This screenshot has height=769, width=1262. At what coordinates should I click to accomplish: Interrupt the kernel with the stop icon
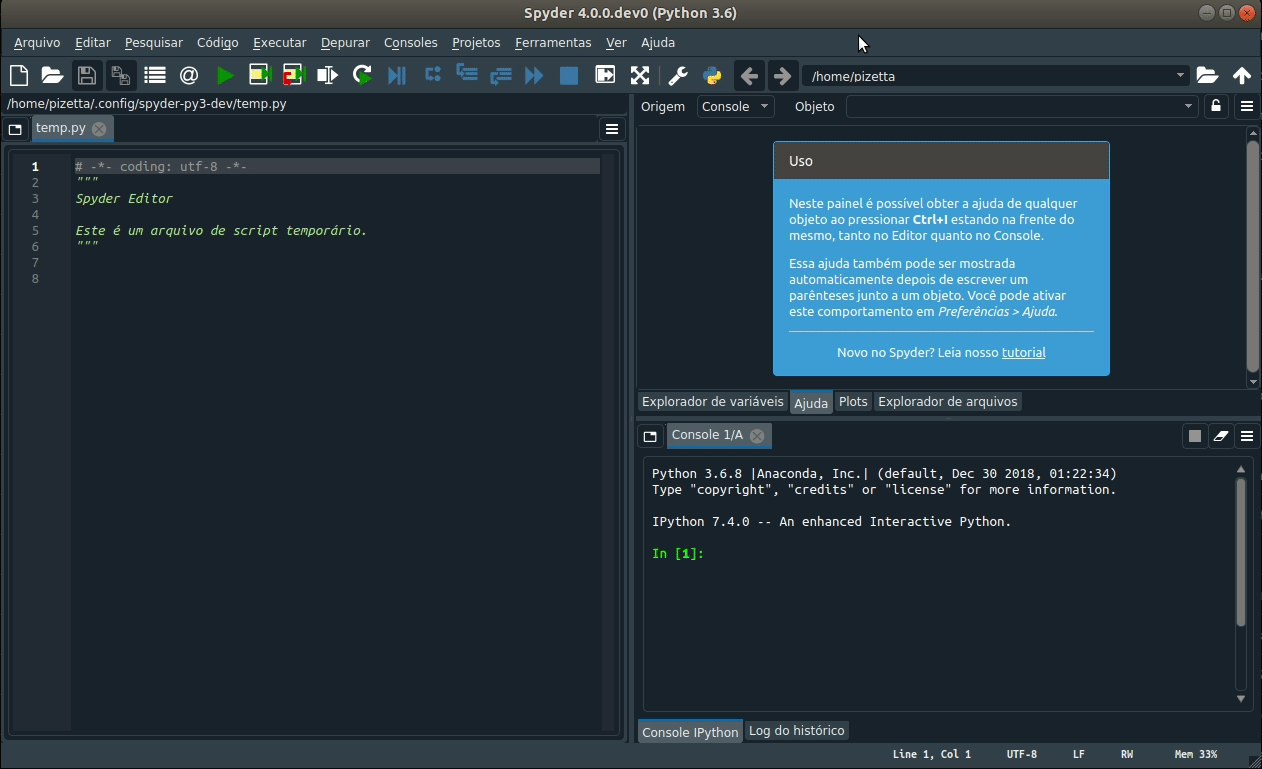pyautogui.click(x=1194, y=436)
